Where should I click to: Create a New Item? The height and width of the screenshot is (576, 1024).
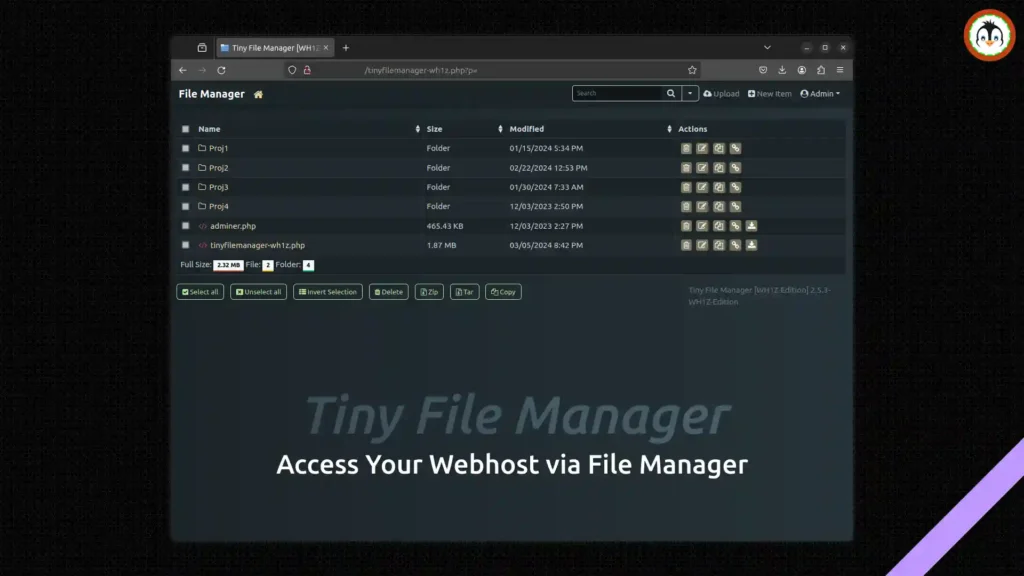coord(770,93)
